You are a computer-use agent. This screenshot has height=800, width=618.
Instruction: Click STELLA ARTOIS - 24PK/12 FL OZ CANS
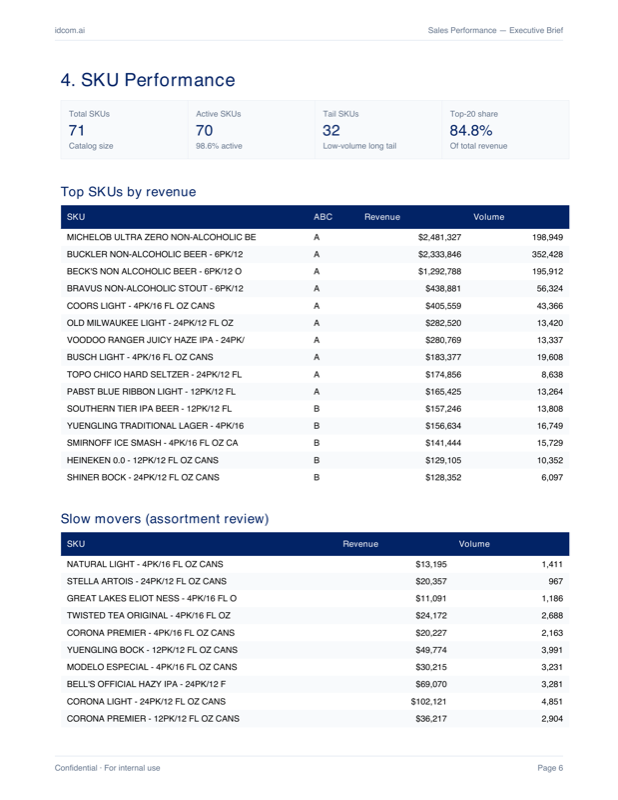146,581
